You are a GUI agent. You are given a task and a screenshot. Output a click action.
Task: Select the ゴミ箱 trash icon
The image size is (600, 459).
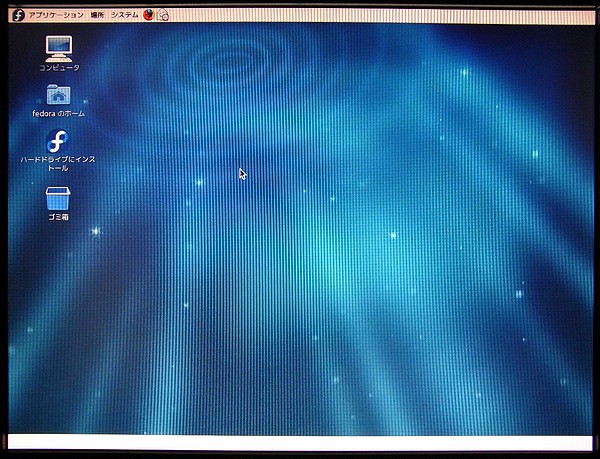click(x=58, y=199)
